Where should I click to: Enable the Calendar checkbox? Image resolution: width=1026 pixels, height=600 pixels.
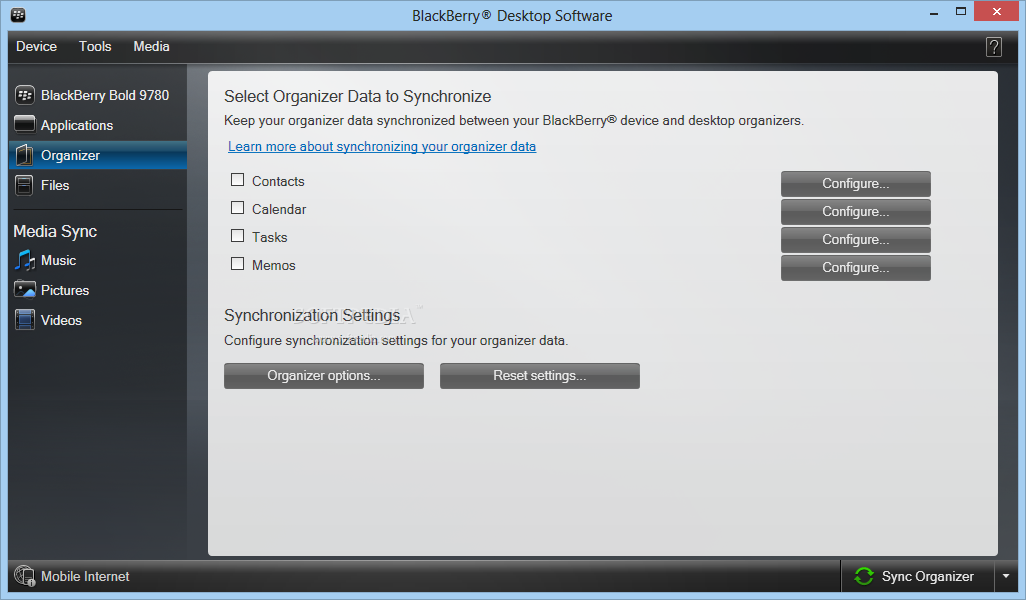pos(238,208)
